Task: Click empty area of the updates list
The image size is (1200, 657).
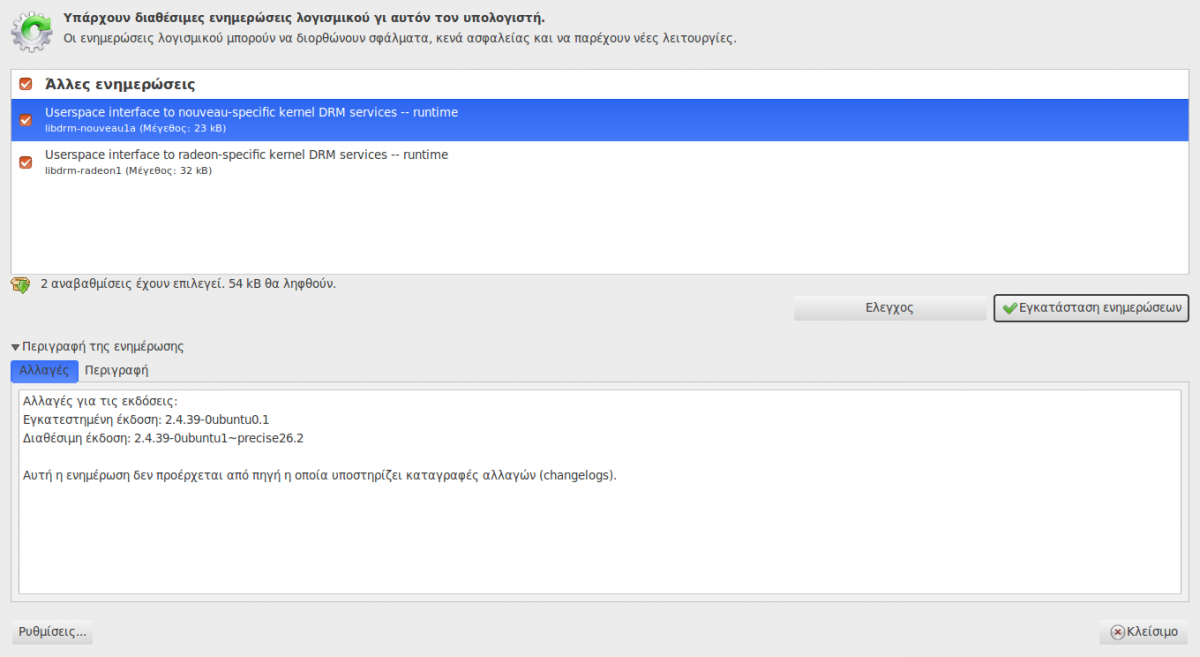Action: coord(600,228)
